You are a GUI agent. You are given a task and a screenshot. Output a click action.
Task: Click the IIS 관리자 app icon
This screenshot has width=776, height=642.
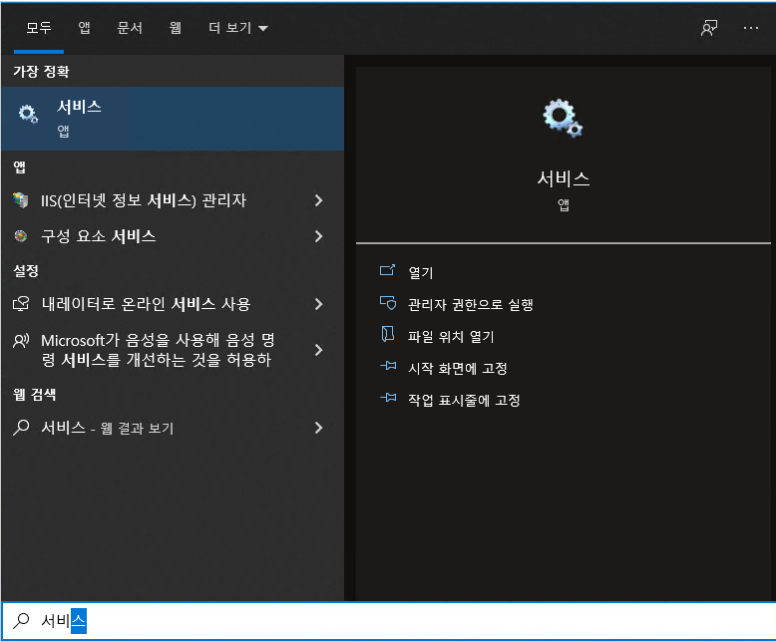21,200
